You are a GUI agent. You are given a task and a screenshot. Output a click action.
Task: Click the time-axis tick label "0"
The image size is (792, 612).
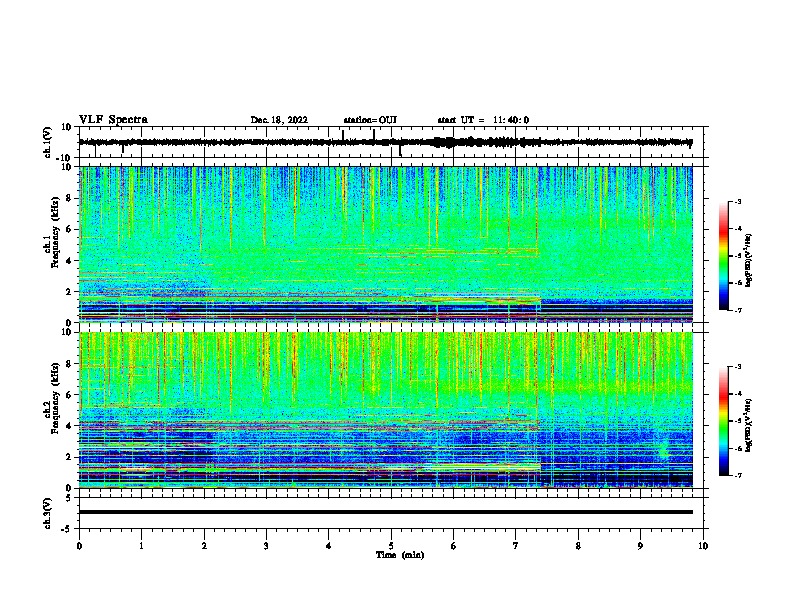79,546
